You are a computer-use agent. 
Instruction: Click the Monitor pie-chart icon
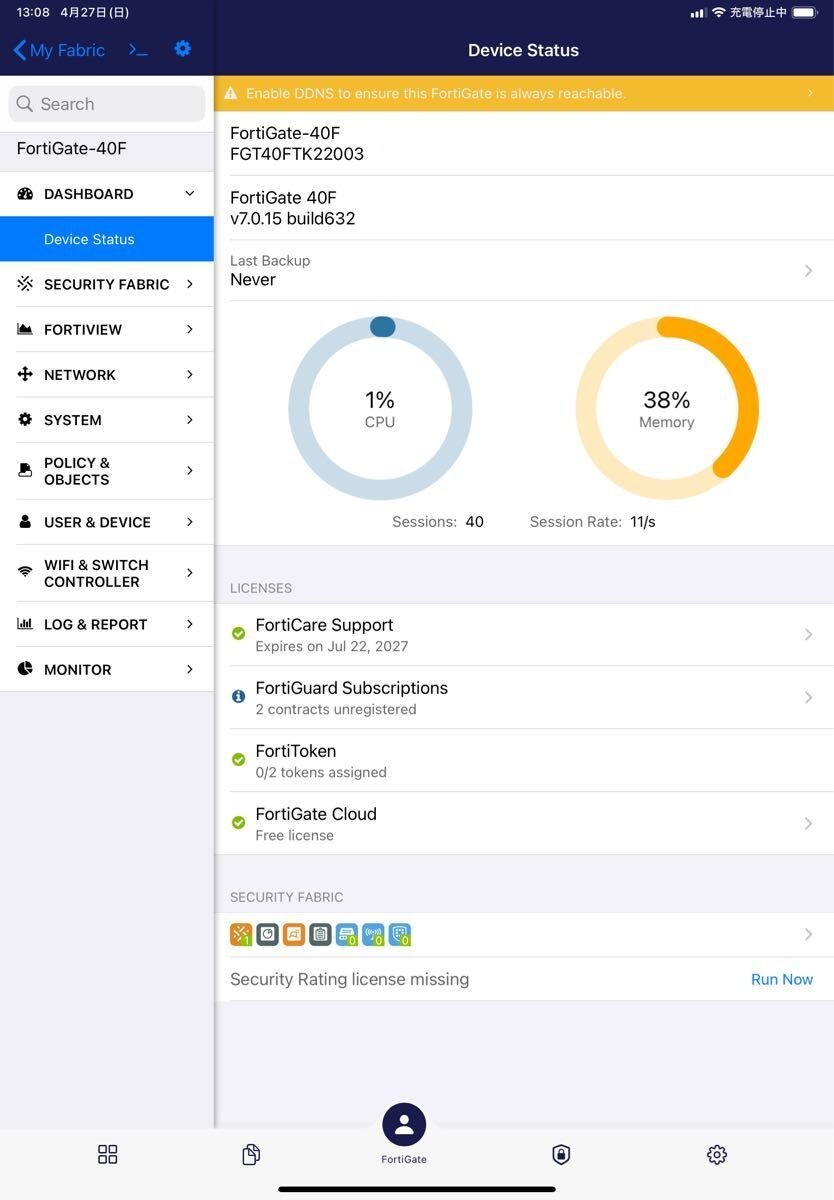point(26,669)
